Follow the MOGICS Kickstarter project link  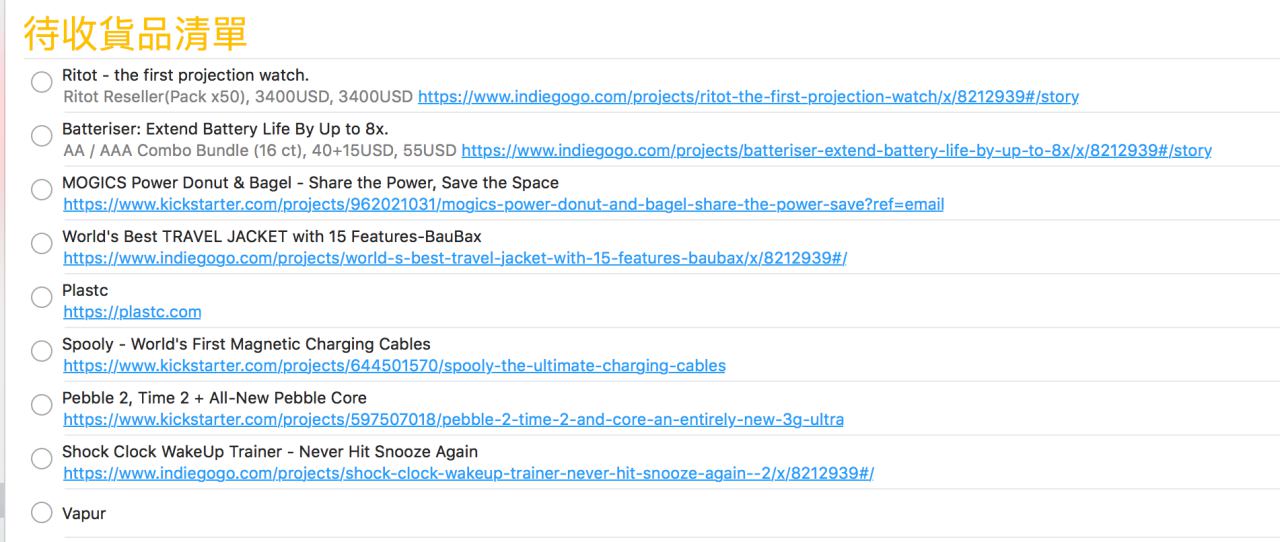click(x=503, y=205)
